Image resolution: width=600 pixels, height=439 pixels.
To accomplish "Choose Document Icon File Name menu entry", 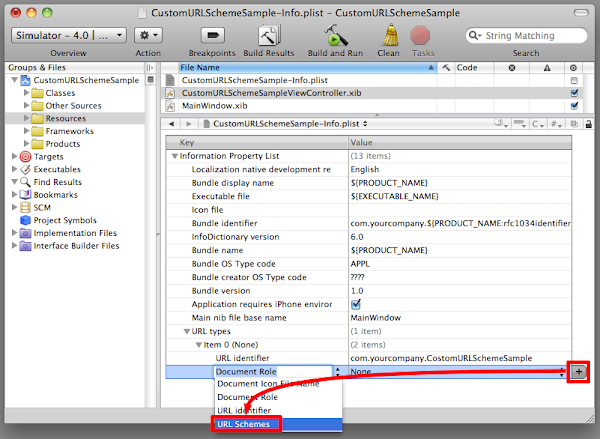I will tap(277, 384).
